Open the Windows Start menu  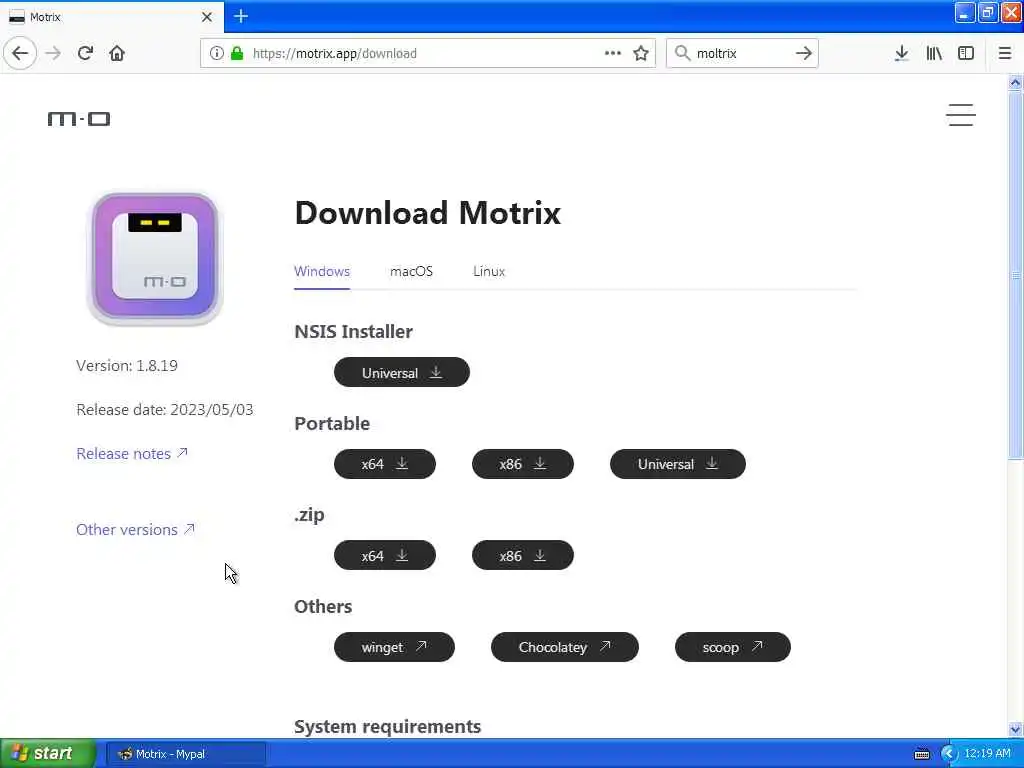tap(47, 754)
